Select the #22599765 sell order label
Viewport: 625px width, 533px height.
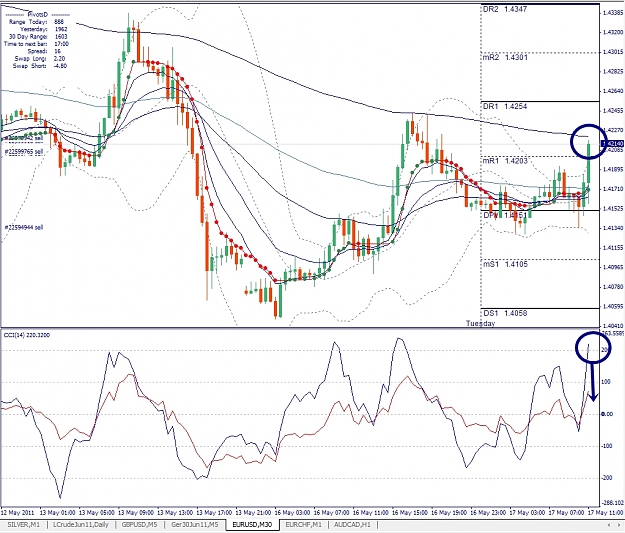point(23,152)
